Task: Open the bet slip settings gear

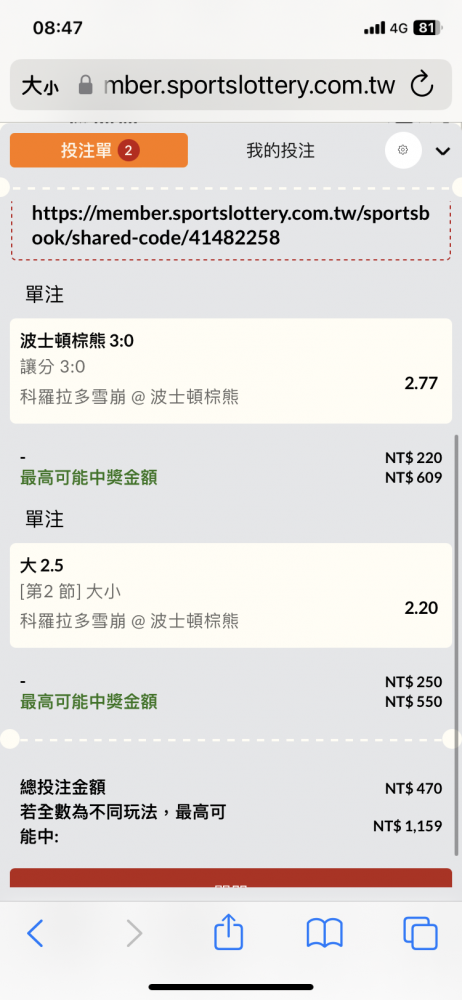Action: (403, 151)
